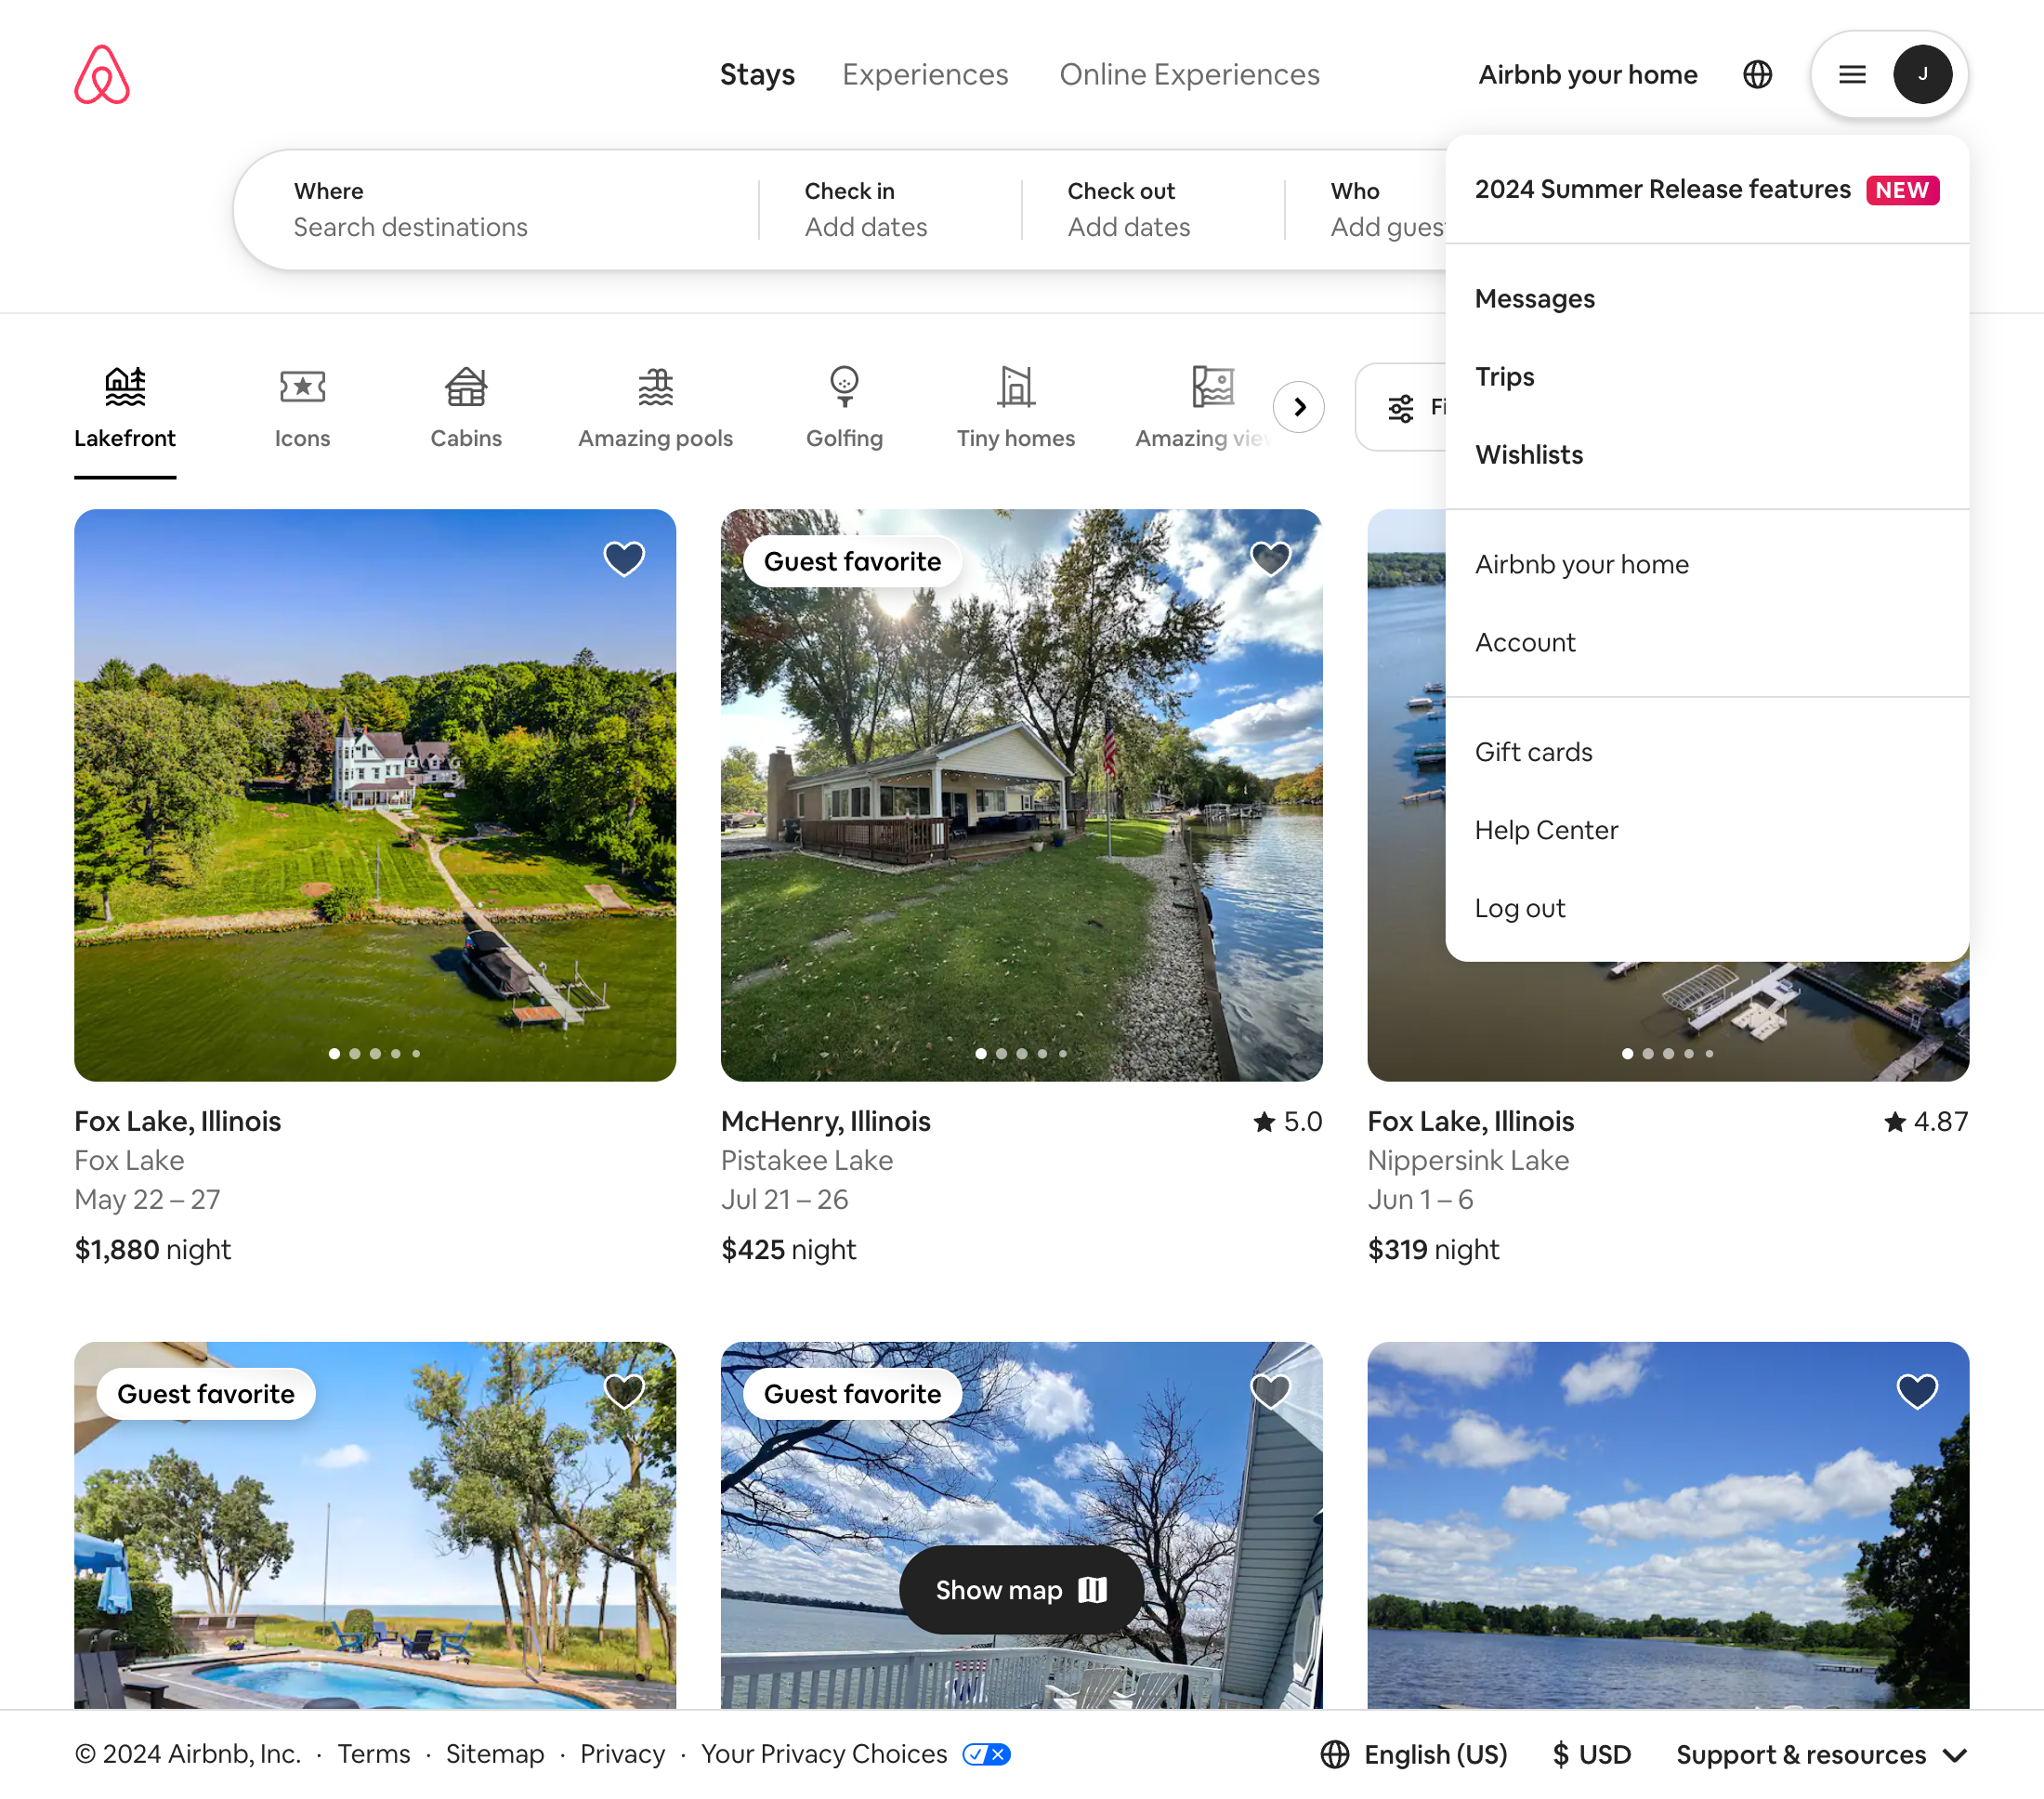Image resolution: width=2044 pixels, height=1799 pixels.
Task: Toggle wishlist heart on first Fox Lake listing
Action: [624, 558]
